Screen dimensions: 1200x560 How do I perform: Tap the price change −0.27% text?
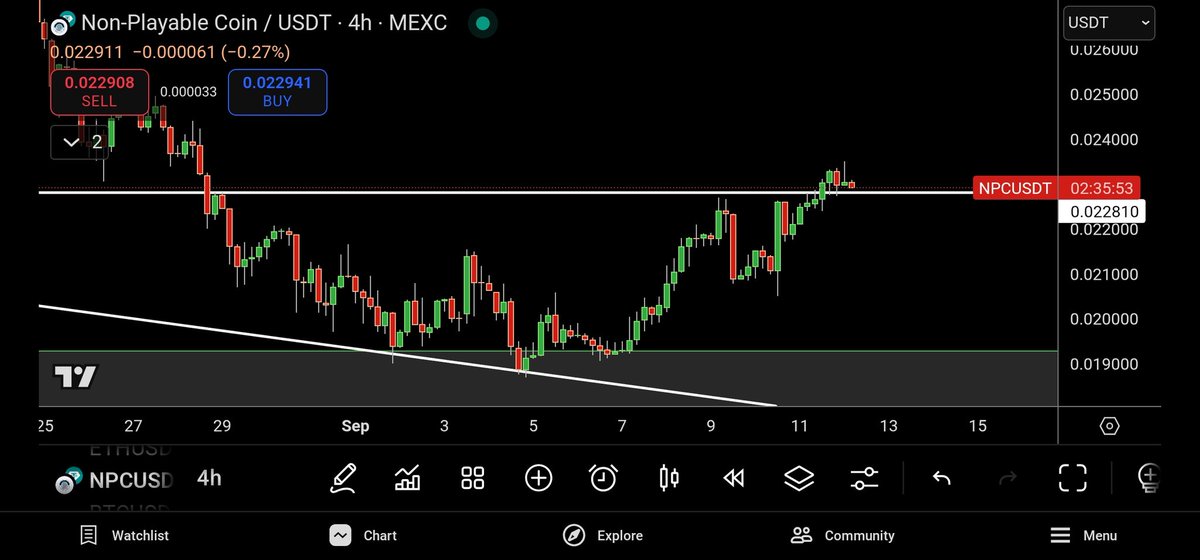click(x=256, y=52)
